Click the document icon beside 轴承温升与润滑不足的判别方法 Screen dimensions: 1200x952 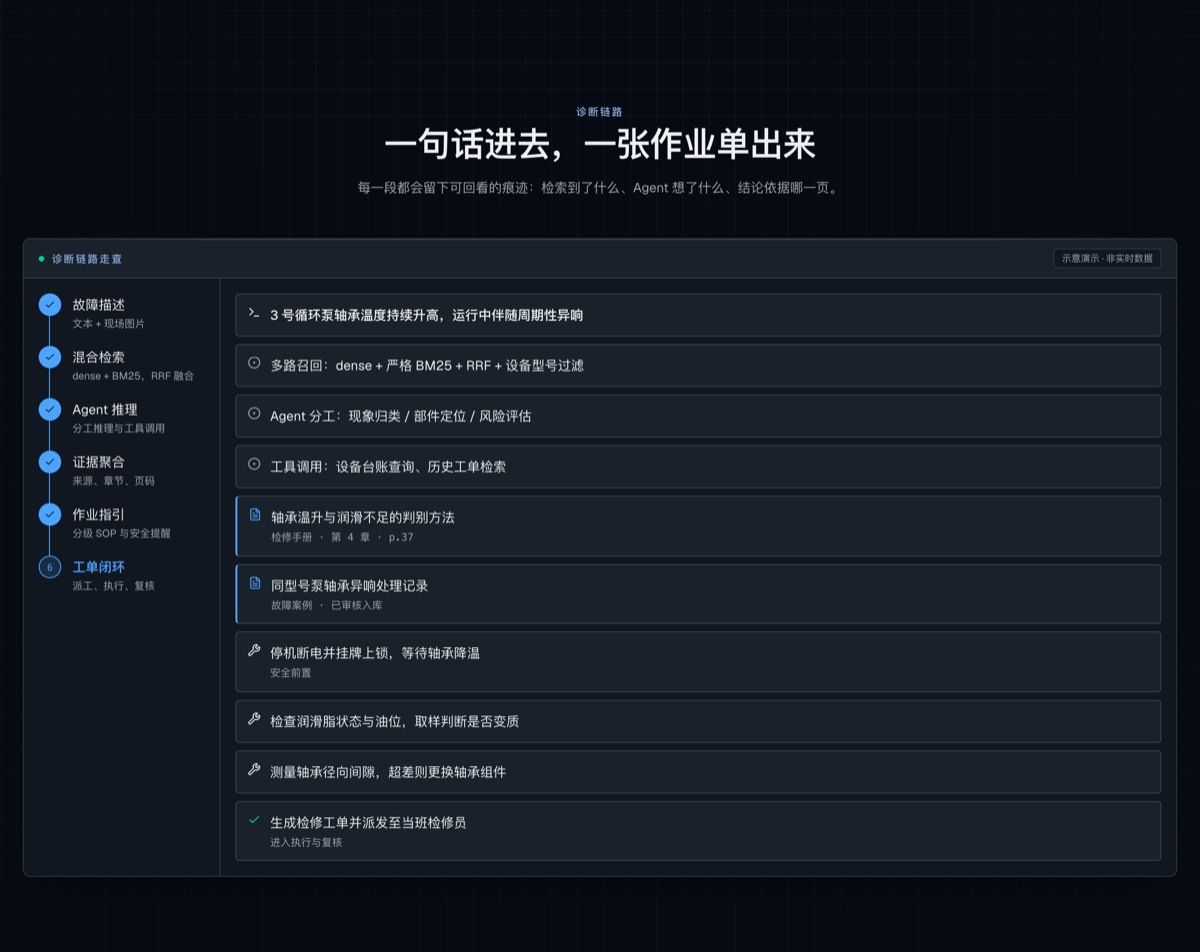[255, 516]
